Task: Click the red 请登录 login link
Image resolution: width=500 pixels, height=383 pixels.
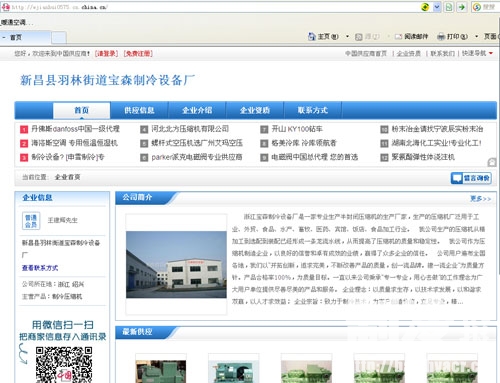Action: (106, 53)
